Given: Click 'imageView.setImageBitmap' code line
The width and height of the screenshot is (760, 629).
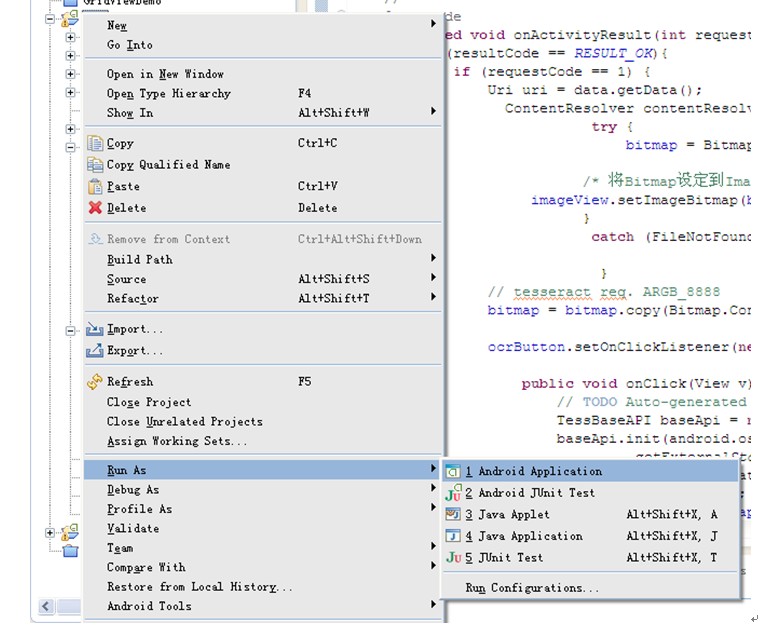Looking at the screenshot, I should click(641, 200).
